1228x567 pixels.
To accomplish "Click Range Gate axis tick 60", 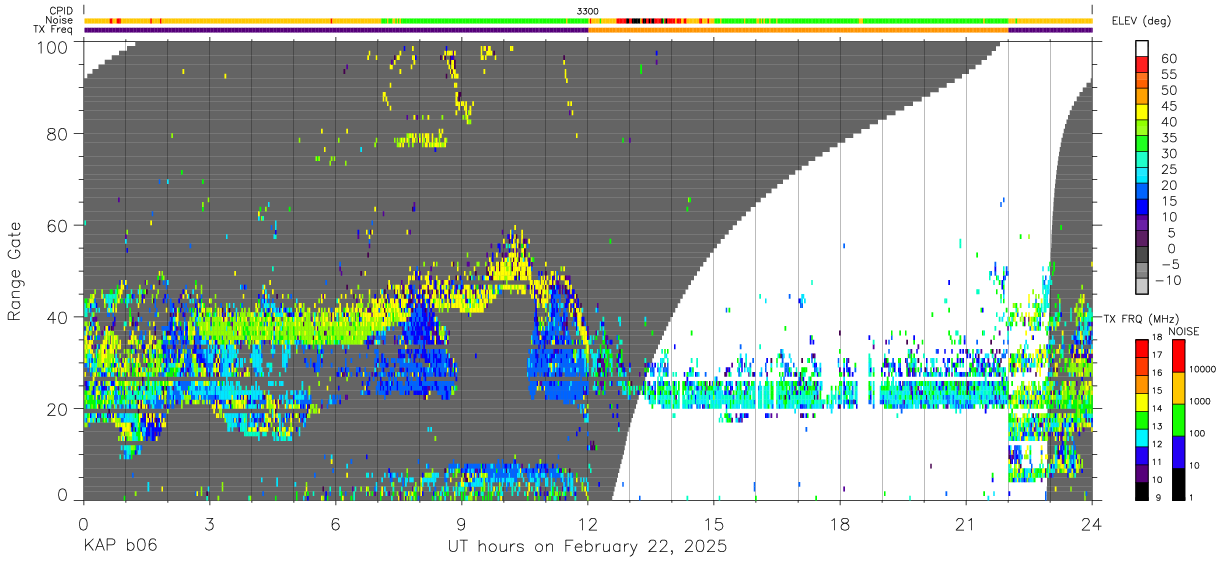I will click(58, 225).
